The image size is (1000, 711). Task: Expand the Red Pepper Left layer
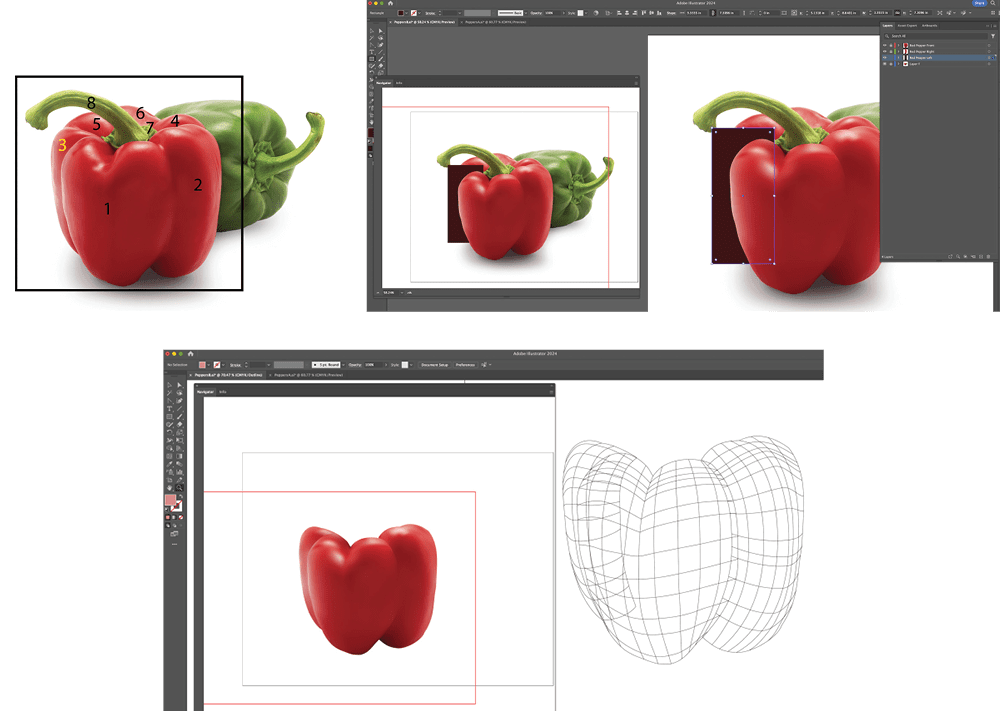[x=898, y=57]
